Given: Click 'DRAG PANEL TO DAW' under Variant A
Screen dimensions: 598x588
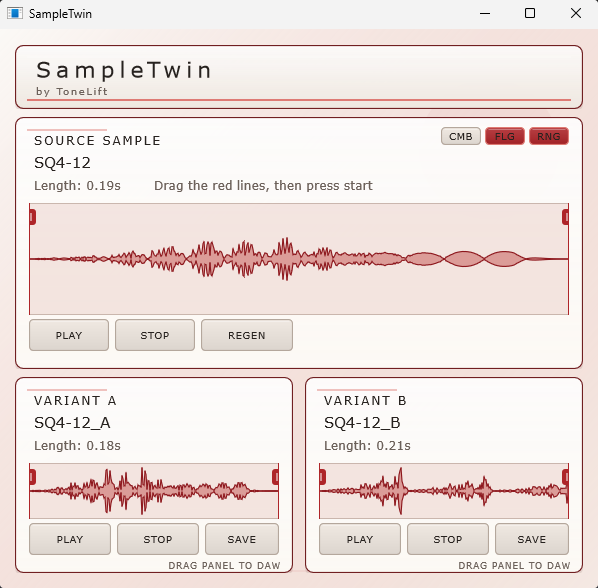Looking at the screenshot, I should coord(224,566).
